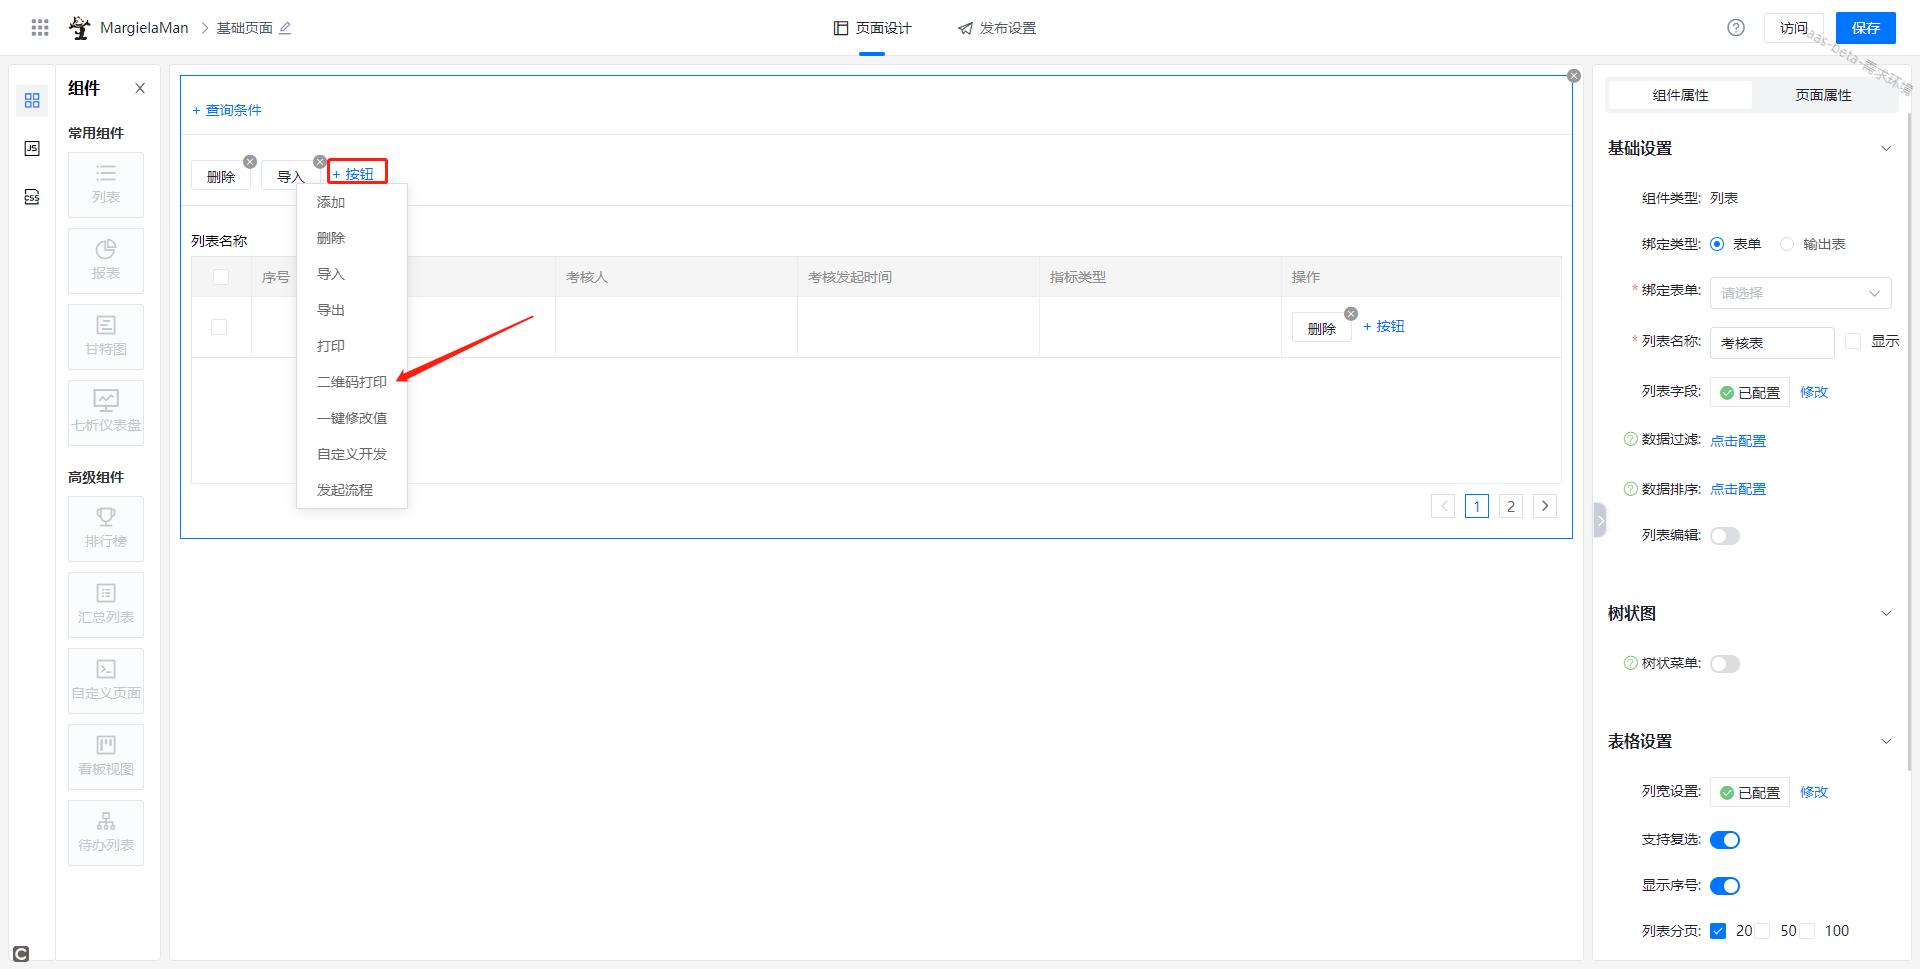Choose 发起流程 from button menu
Viewport: 1920px width, 969px height.
352,490
